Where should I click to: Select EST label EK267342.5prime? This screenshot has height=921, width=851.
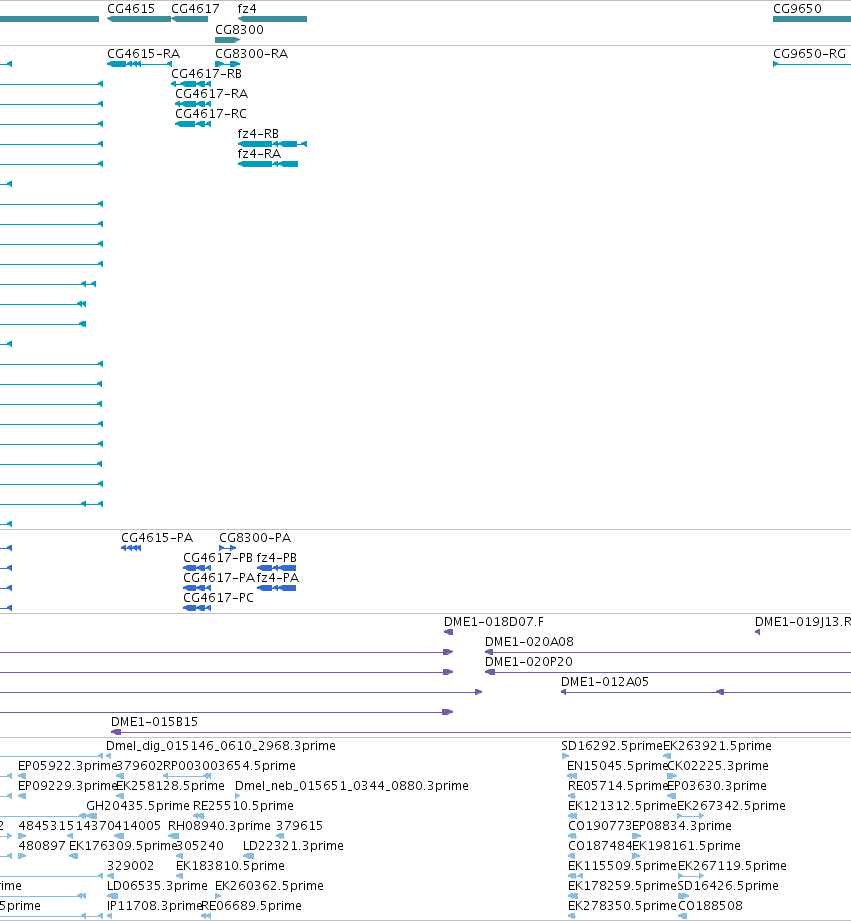[731, 806]
